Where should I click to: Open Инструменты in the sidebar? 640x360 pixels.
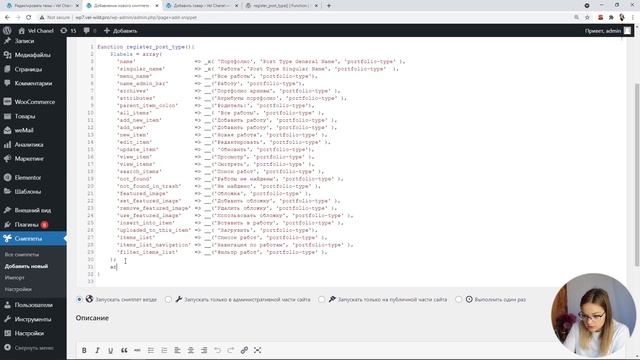(x=33, y=319)
